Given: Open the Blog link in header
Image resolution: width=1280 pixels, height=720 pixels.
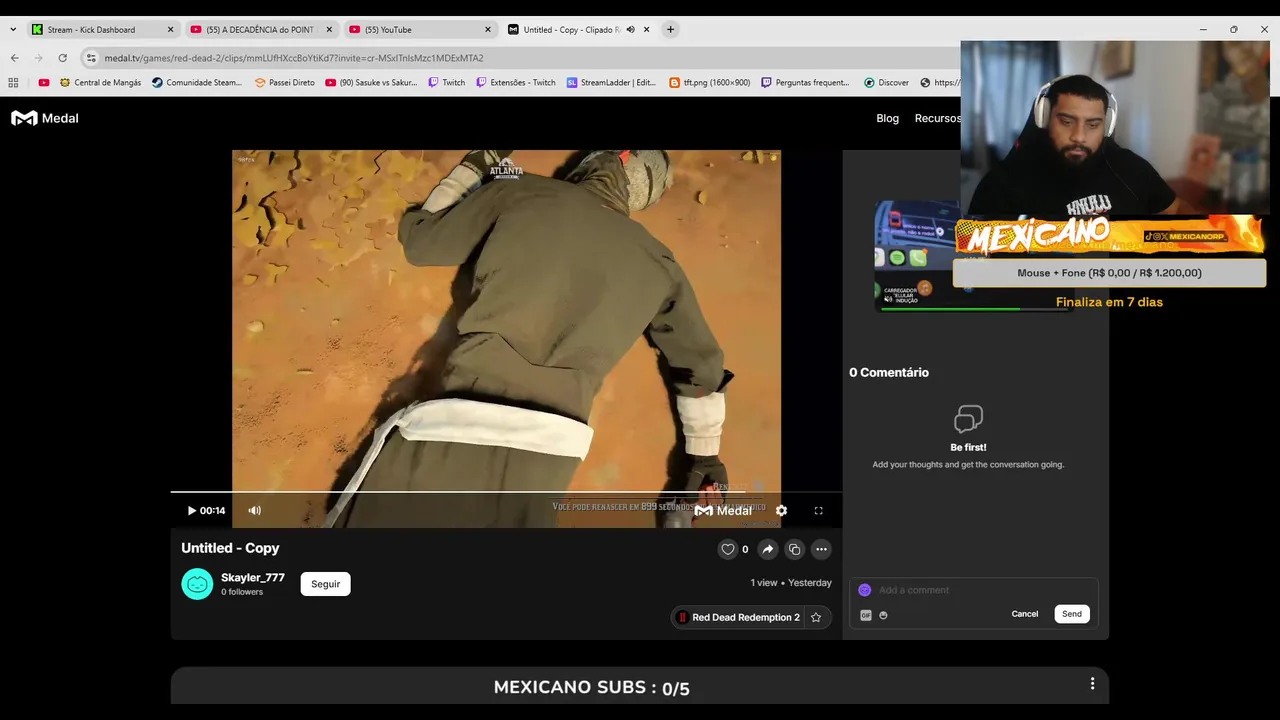Looking at the screenshot, I should coord(888,118).
